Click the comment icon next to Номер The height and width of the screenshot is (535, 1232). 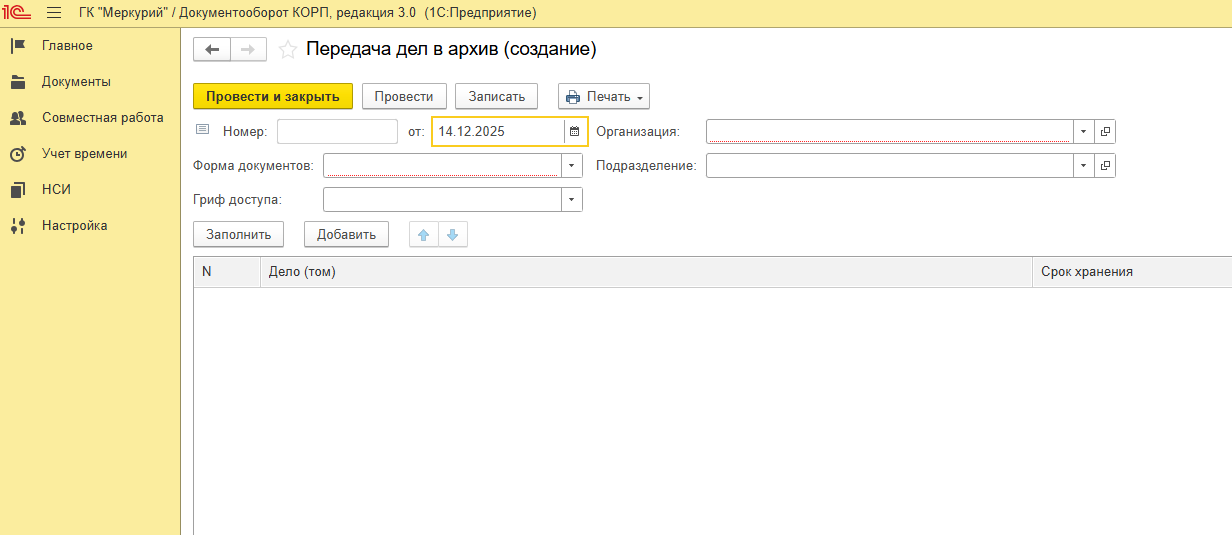point(203,130)
